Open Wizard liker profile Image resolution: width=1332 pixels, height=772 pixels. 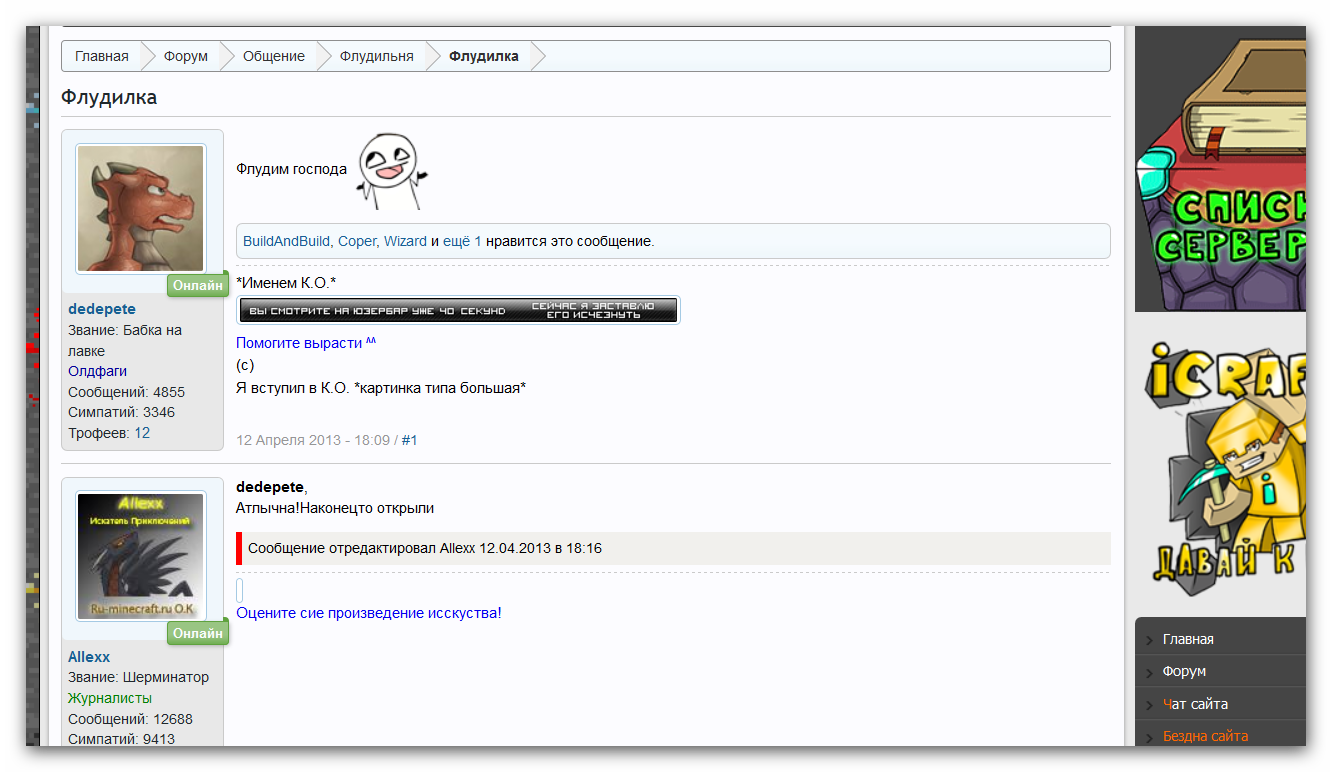tap(405, 241)
